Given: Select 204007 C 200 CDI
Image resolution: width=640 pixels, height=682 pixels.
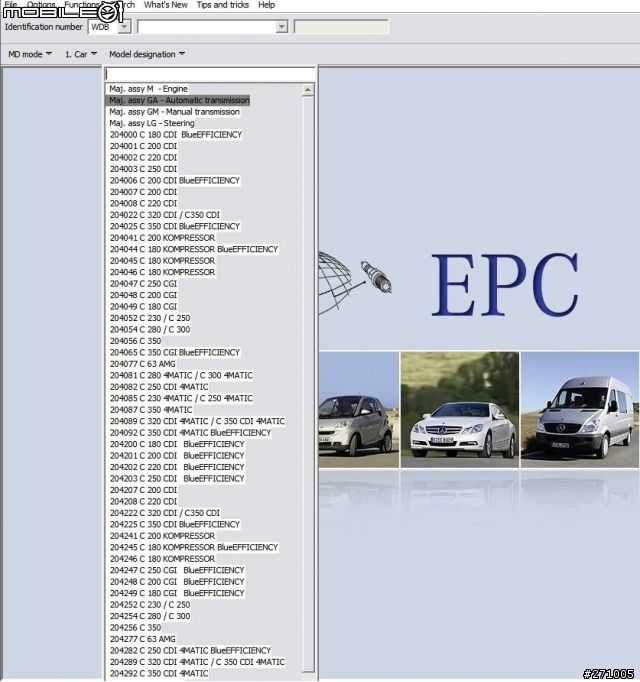Looking at the screenshot, I should click(x=144, y=192).
